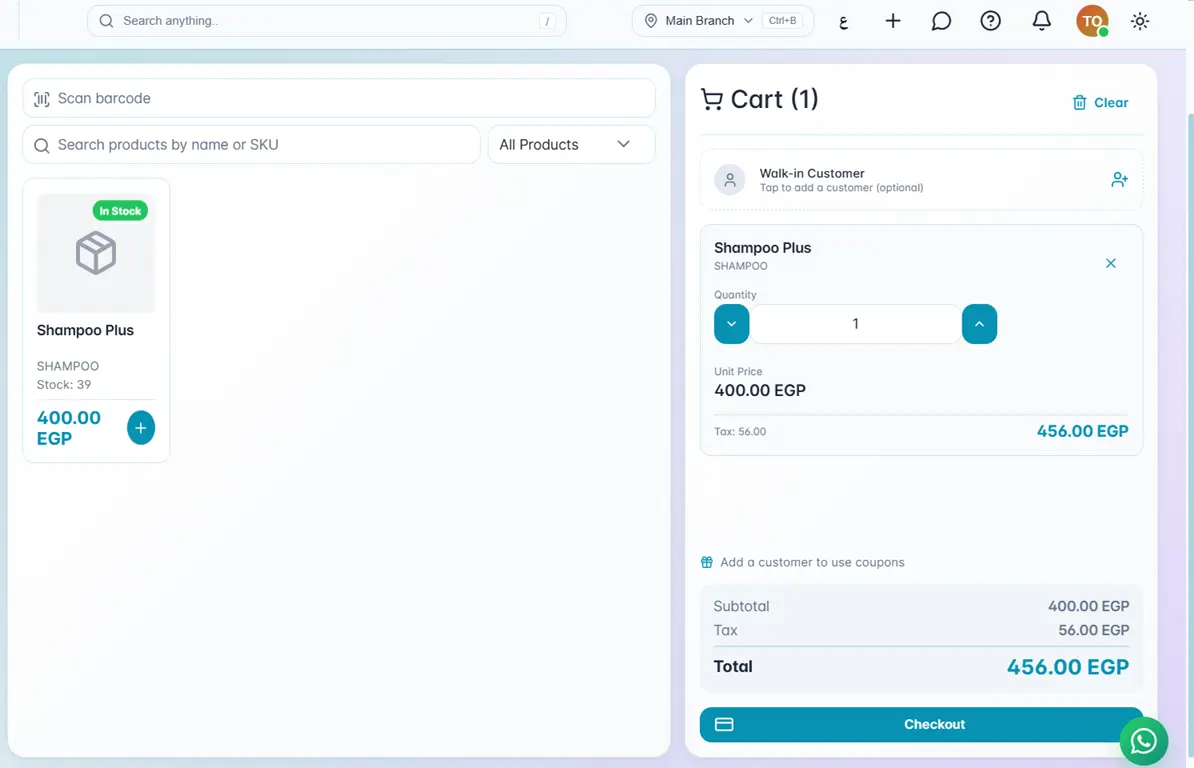The image size is (1194, 768).
Task: Decrease Shampoo Plus quantity by one
Action: 731,323
